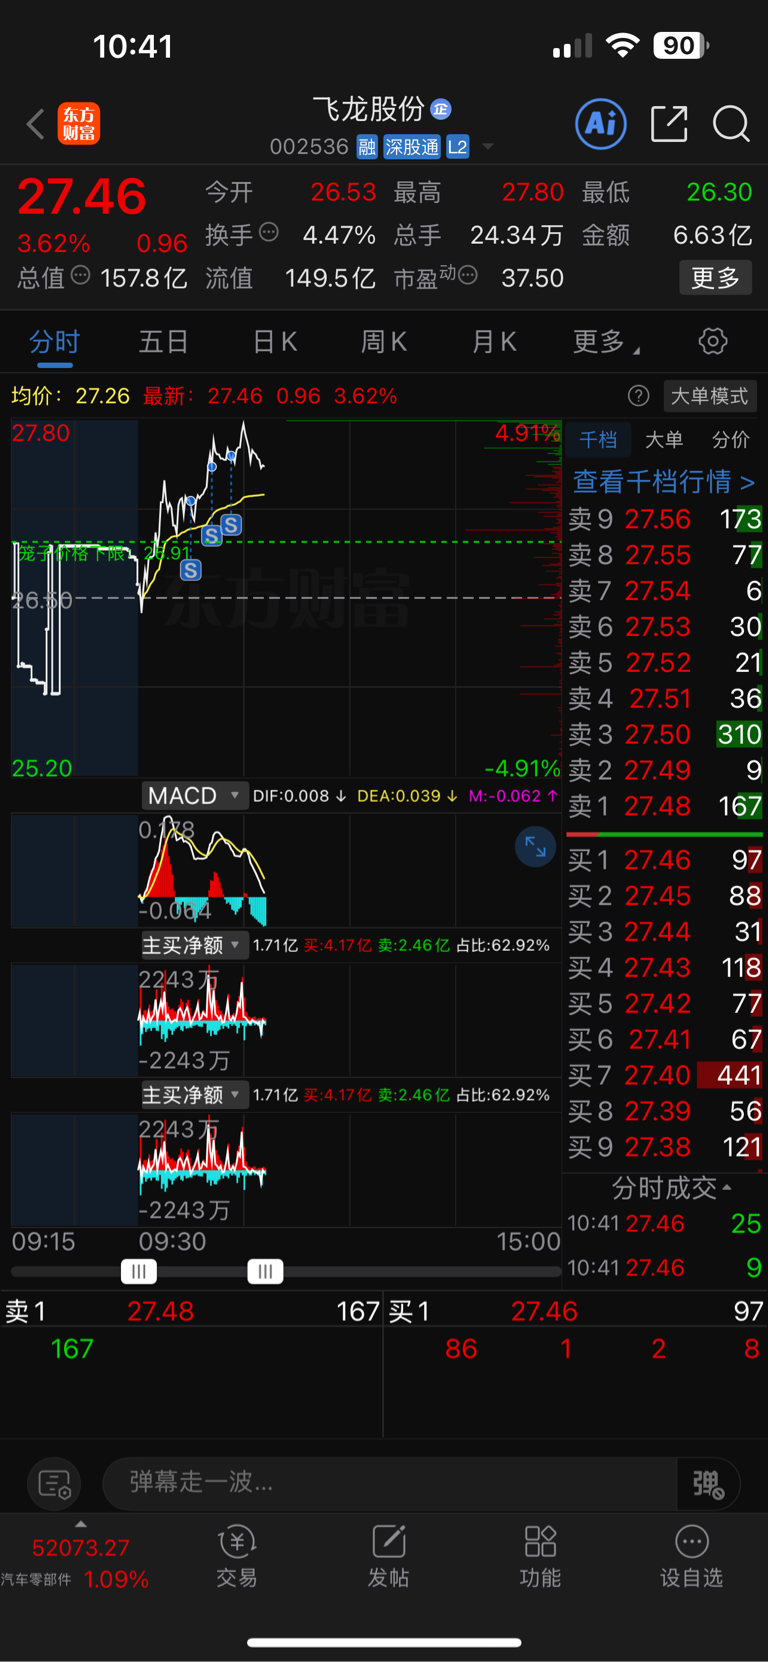Tap the 换手 info icon
Viewport: 768px width, 1662px height.
[x=269, y=233]
